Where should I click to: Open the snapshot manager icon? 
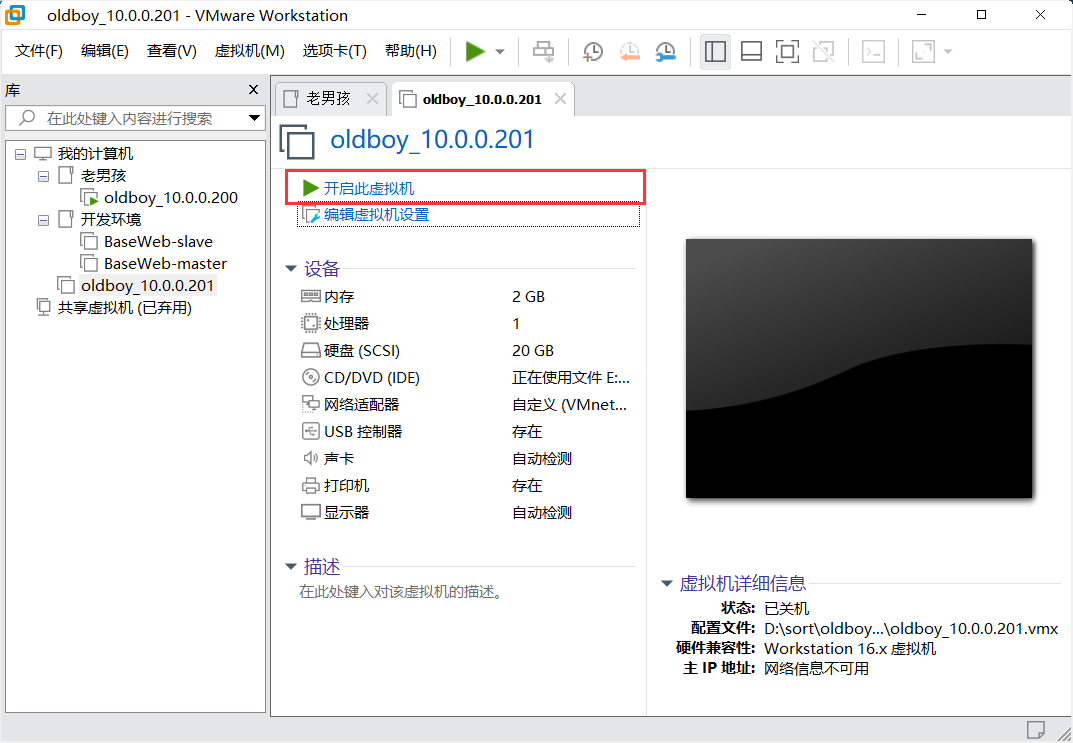pyautogui.click(x=665, y=51)
